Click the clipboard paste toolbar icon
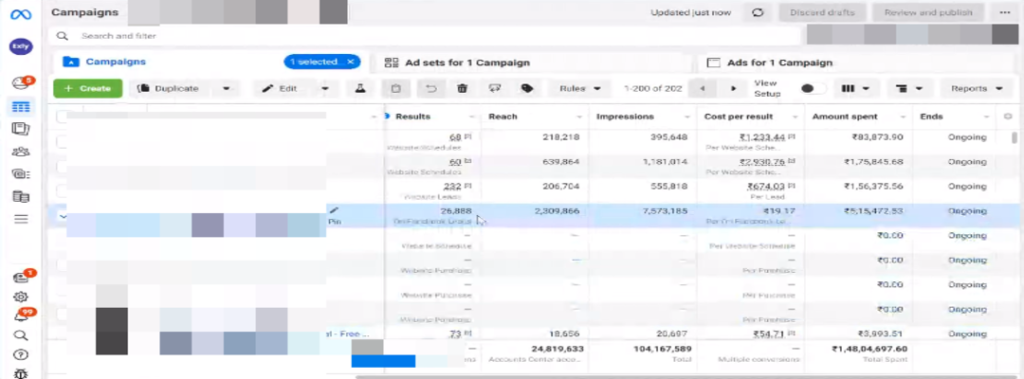1024x379 pixels. [396, 88]
